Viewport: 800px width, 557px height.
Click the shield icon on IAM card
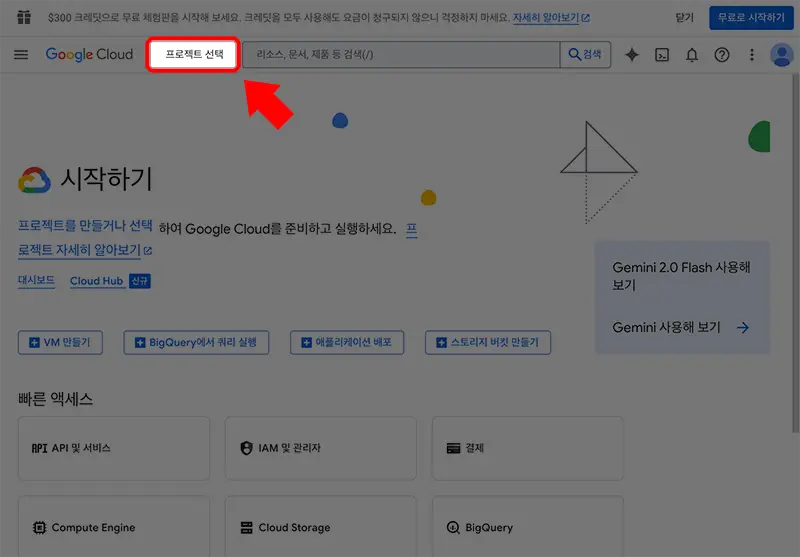click(246, 448)
